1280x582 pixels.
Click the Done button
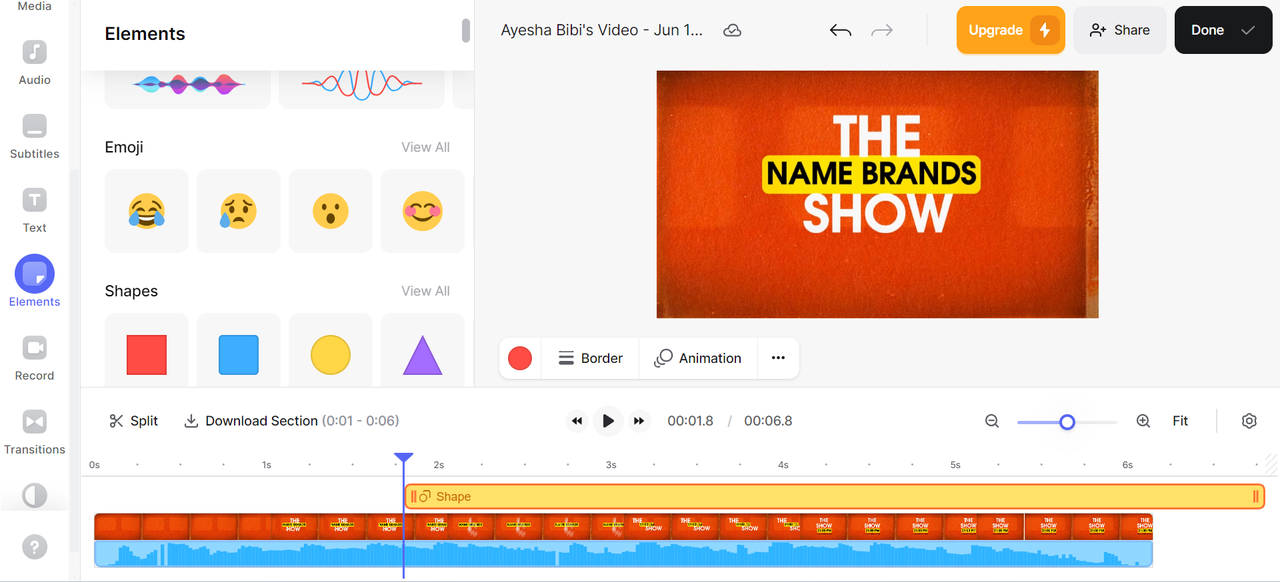[x=1222, y=30]
